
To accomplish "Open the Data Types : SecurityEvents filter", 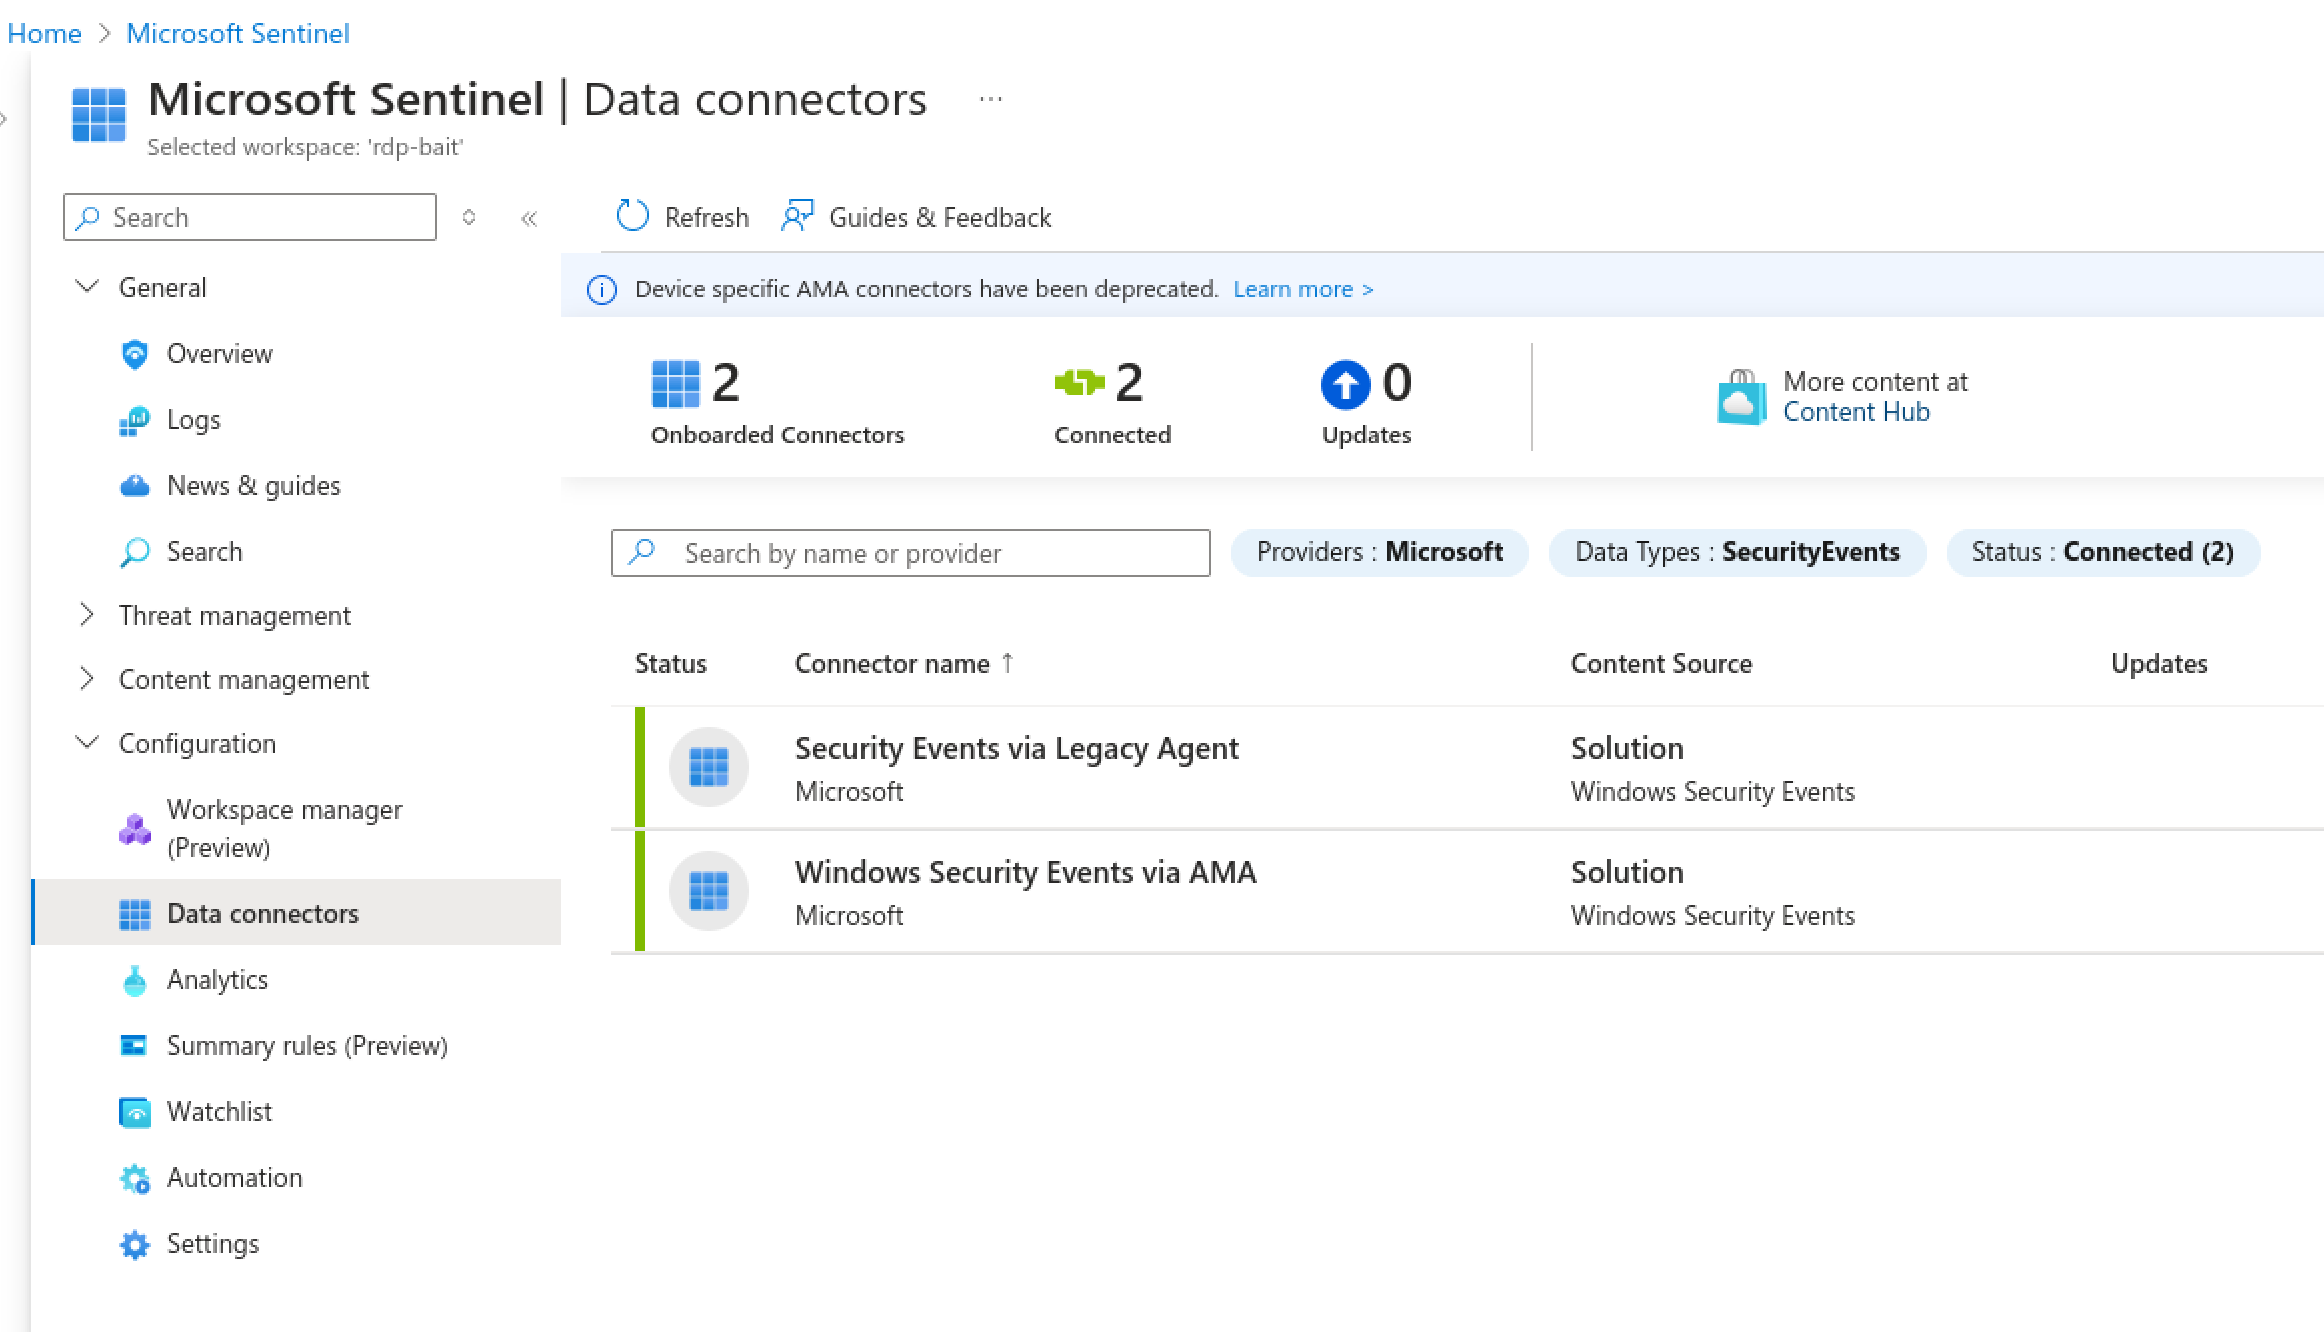I will pos(1738,552).
